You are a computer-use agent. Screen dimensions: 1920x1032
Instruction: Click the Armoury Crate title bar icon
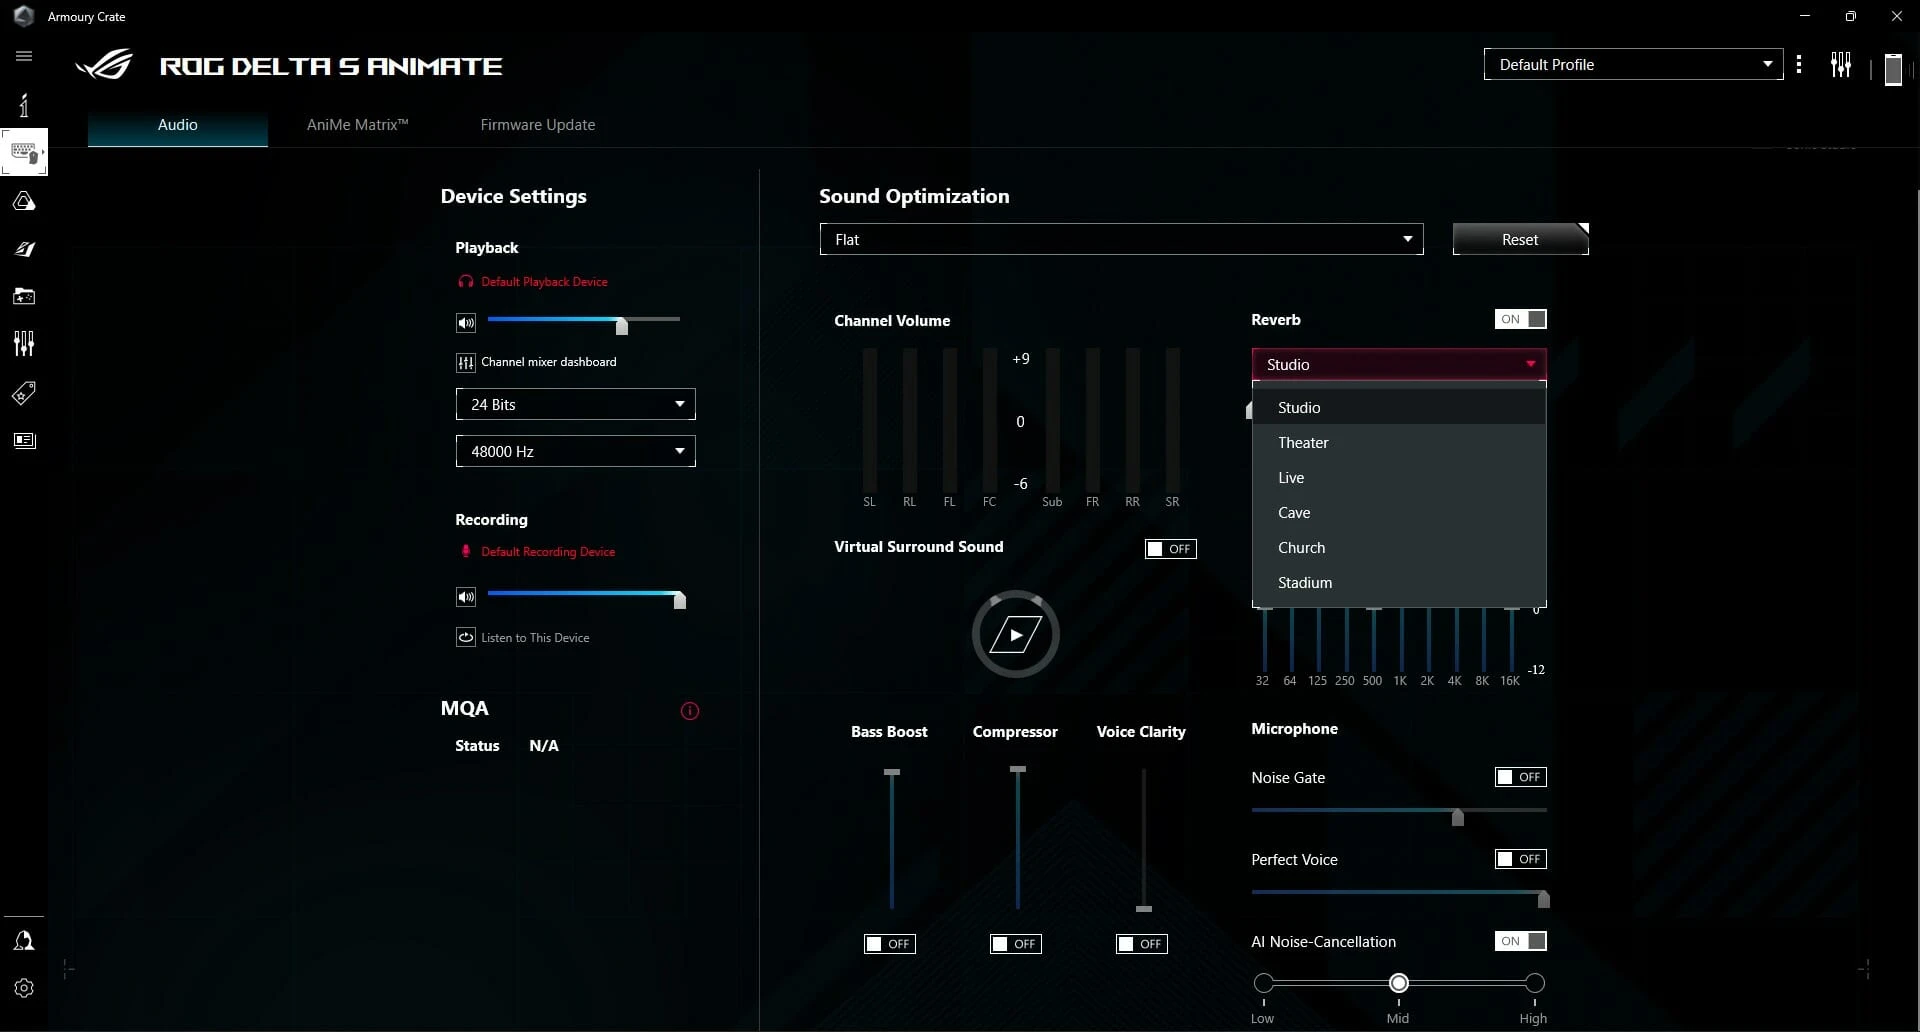[24, 16]
